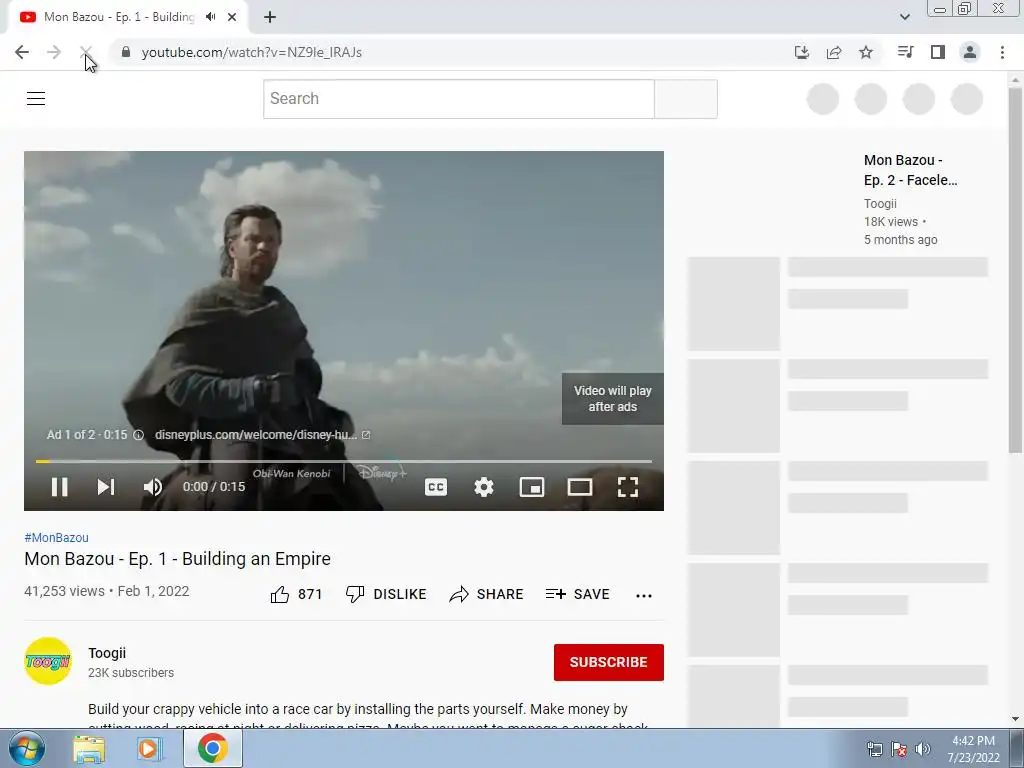Like the video with thumbs up

click(x=296, y=594)
